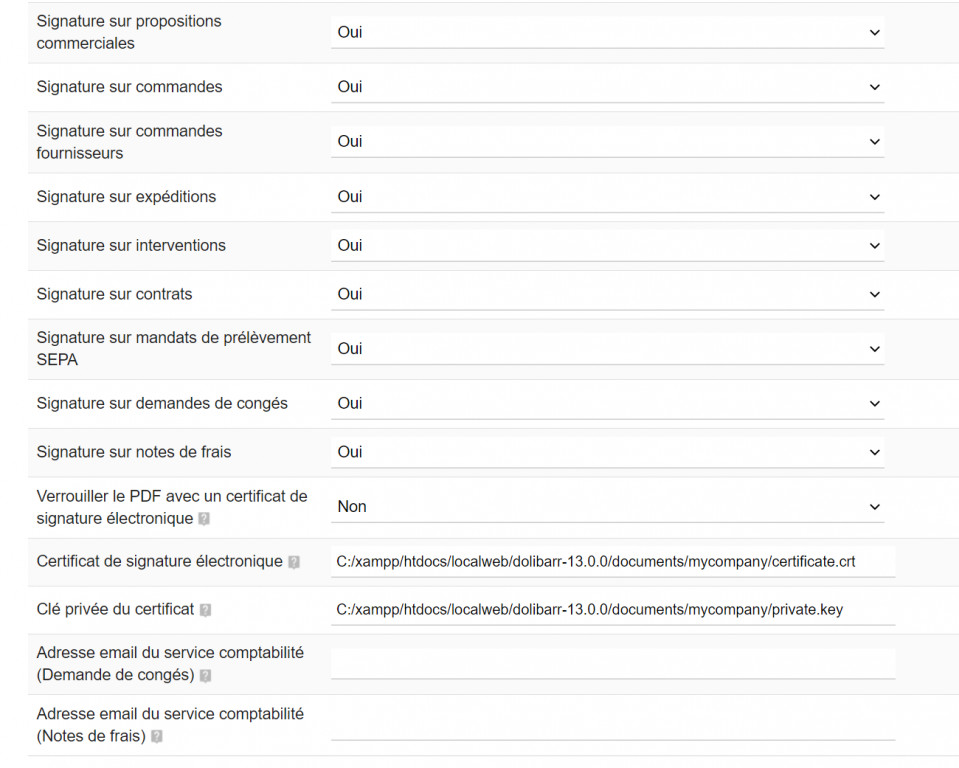Click help icon beside 'Verrouiller le PDF' label
This screenshot has width=959, height=768.
point(204,519)
